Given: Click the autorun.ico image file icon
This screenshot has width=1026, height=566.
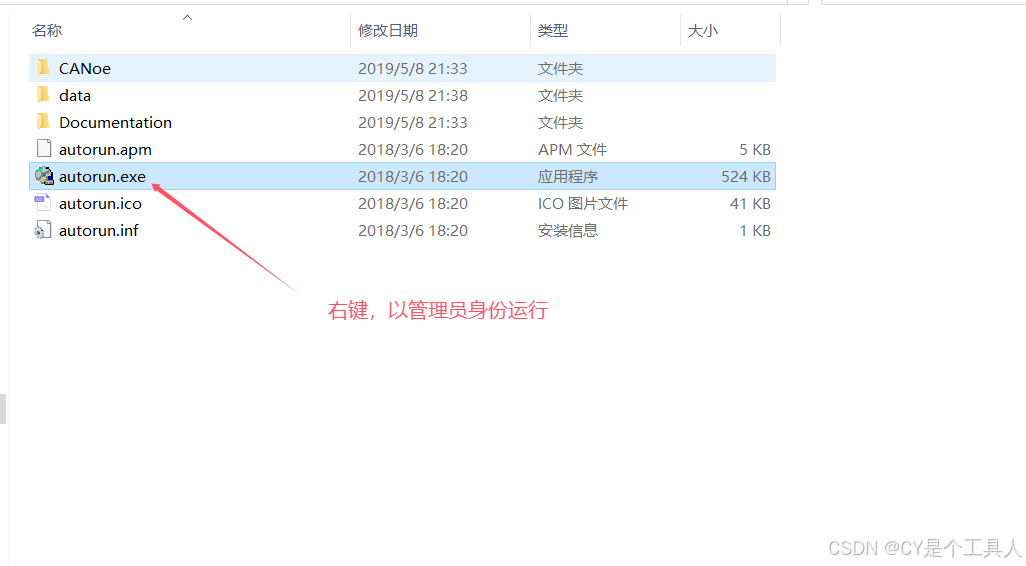Looking at the screenshot, I should 43,203.
